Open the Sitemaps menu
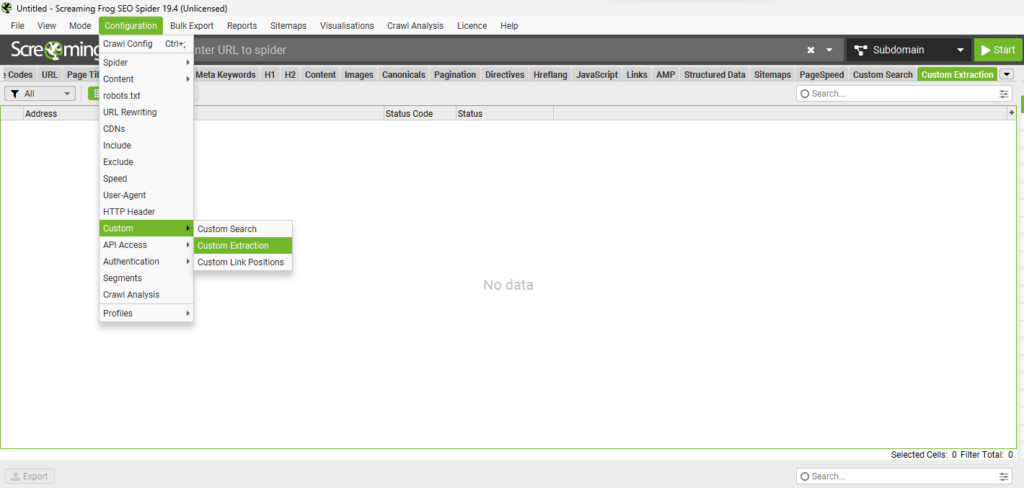1024x488 pixels. 286,26
